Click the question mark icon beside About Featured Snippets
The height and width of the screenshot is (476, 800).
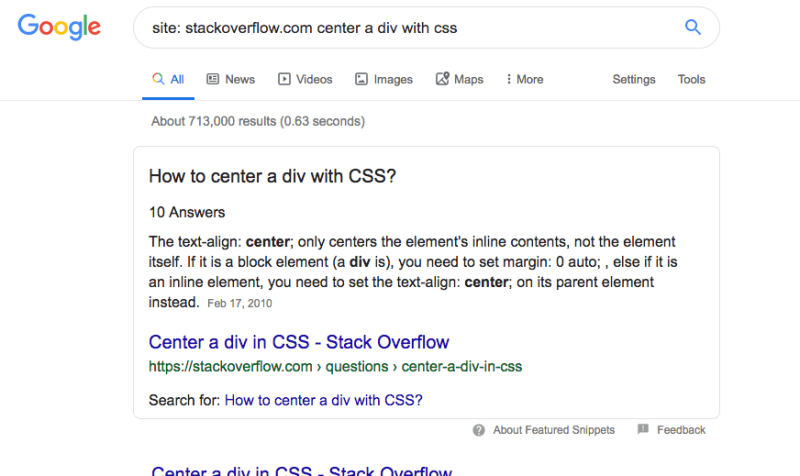click(479, 430)
